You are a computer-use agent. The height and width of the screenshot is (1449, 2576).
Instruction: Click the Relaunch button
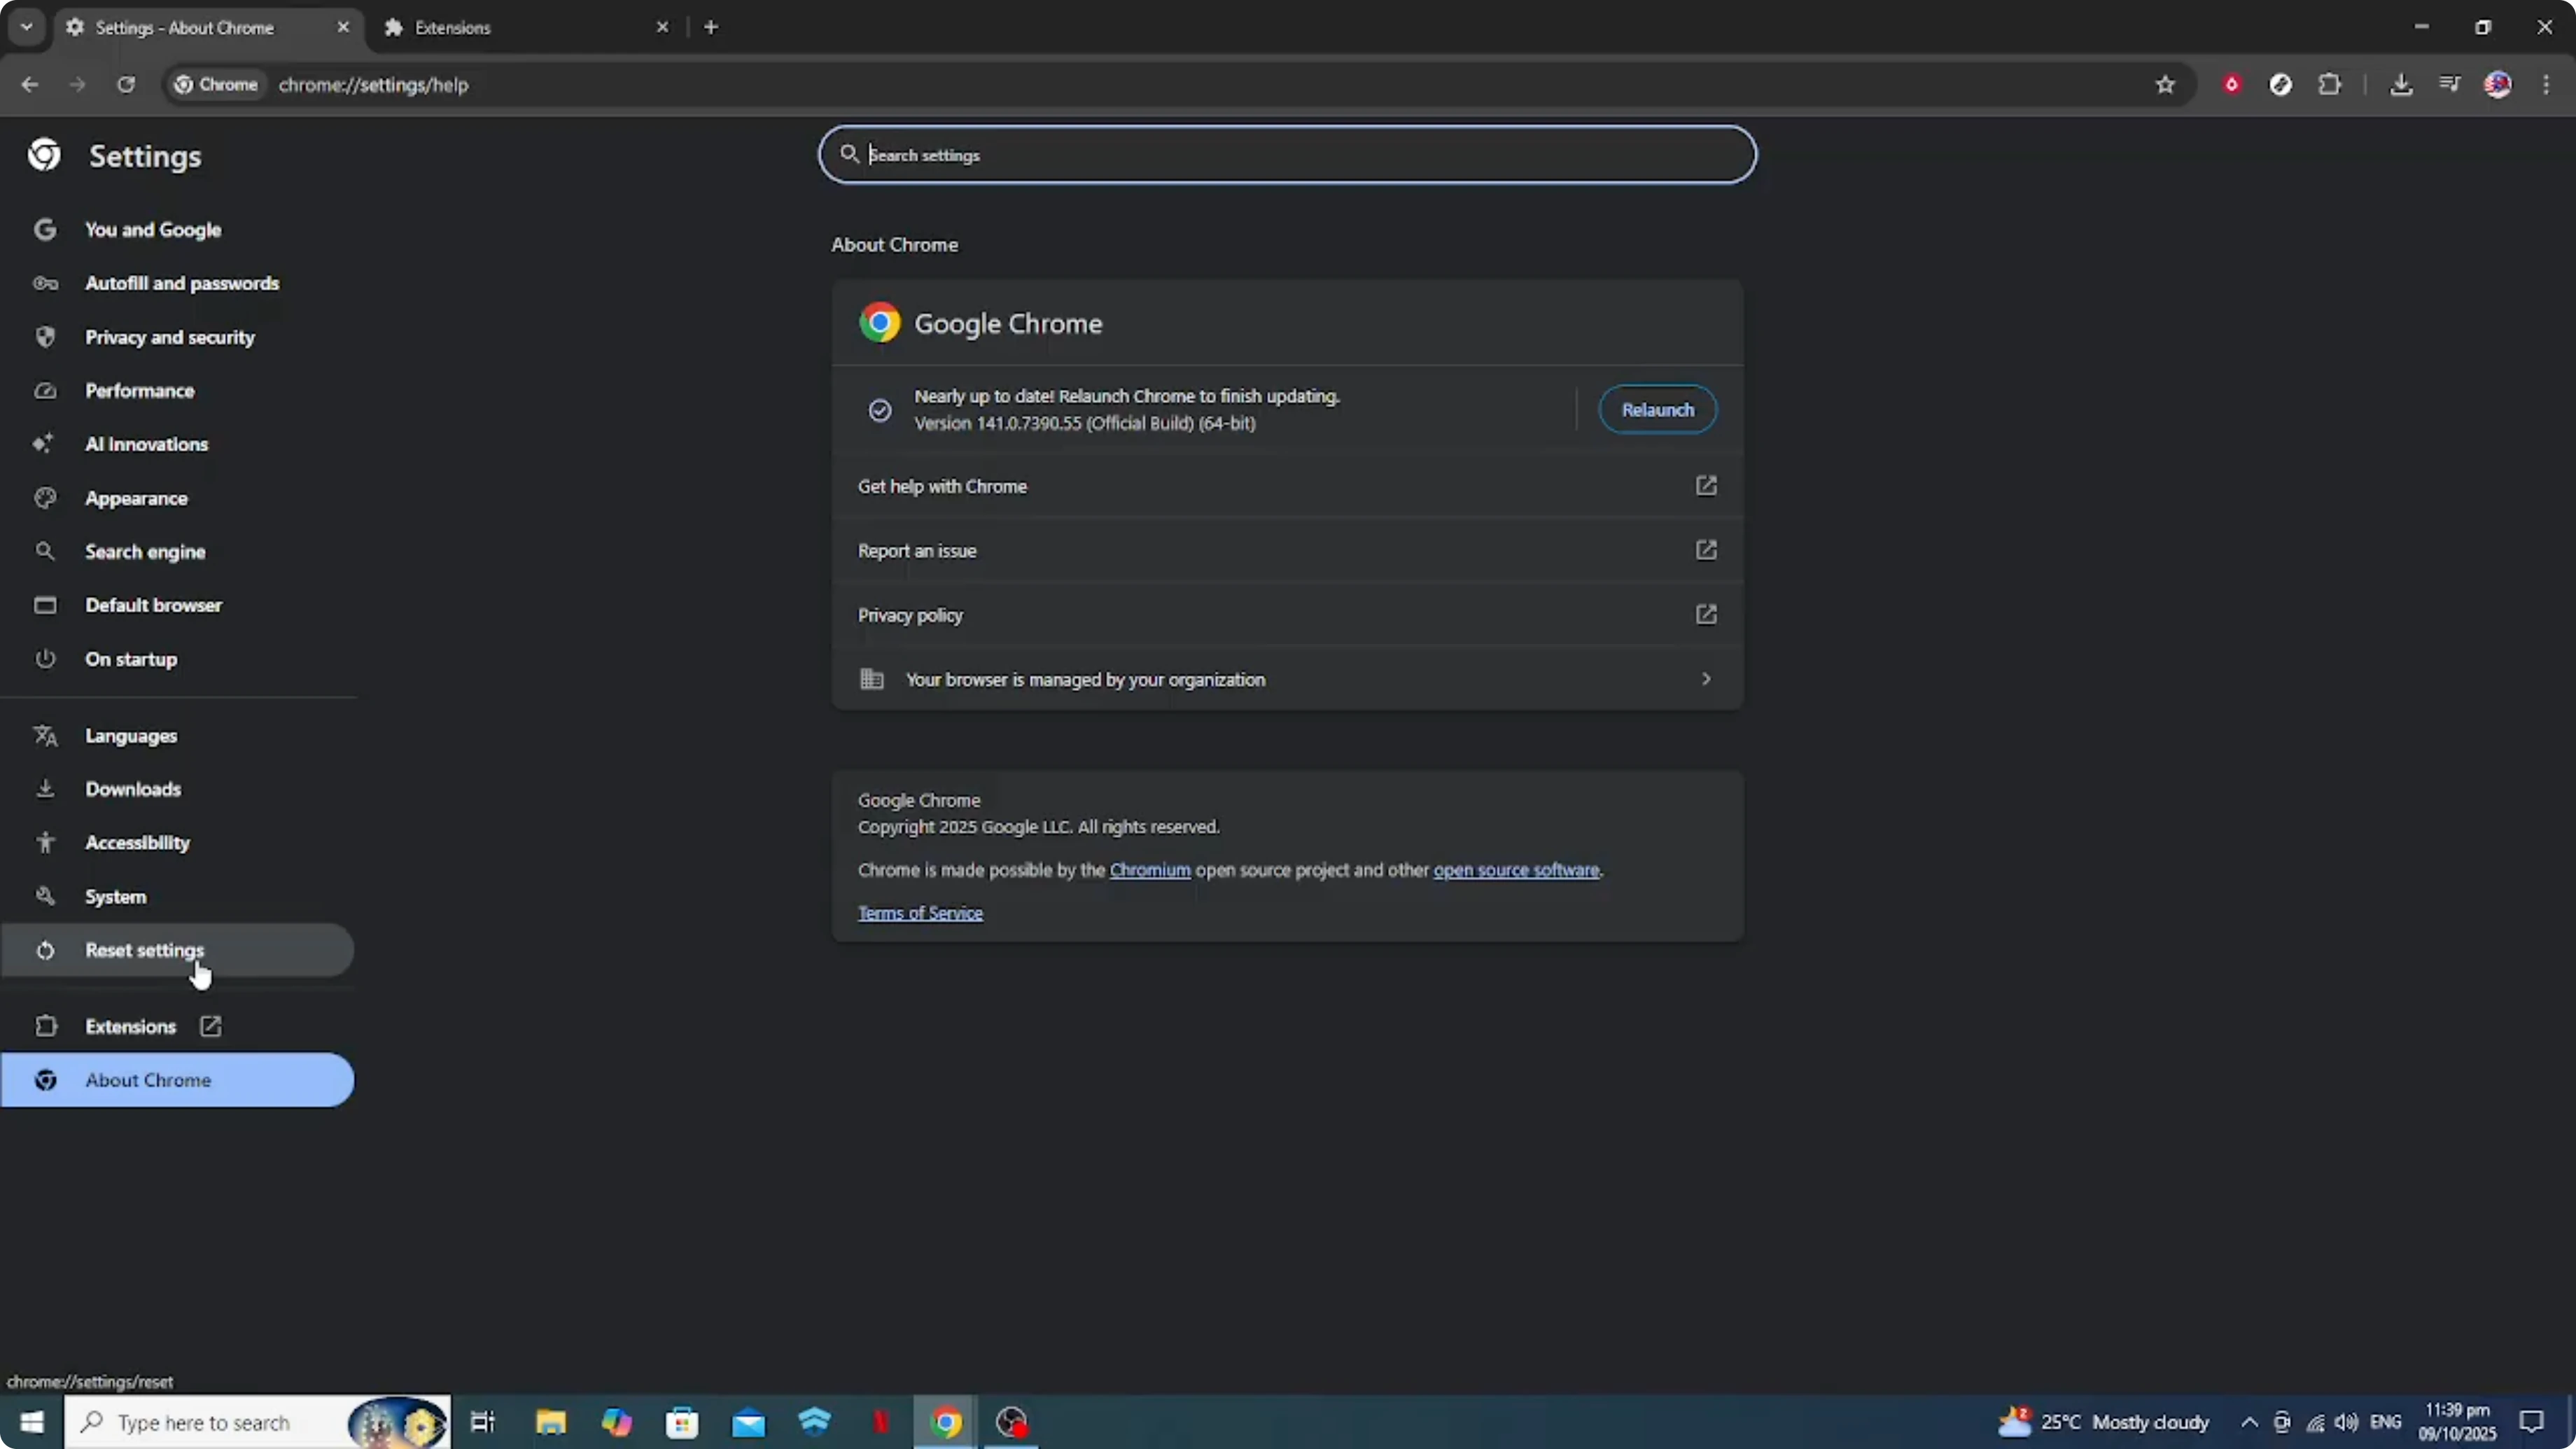tap(1657, 409)
